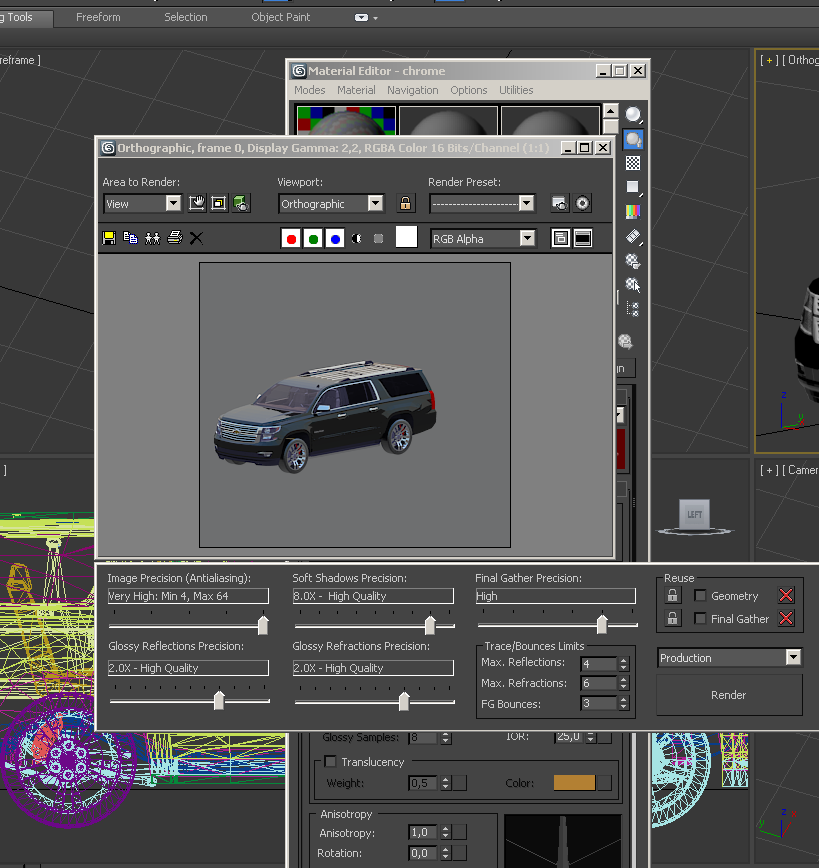Click the Edit Region hand icon
Image resolution: width=819 pixels, height=868 pixels.
coord(197,203)
